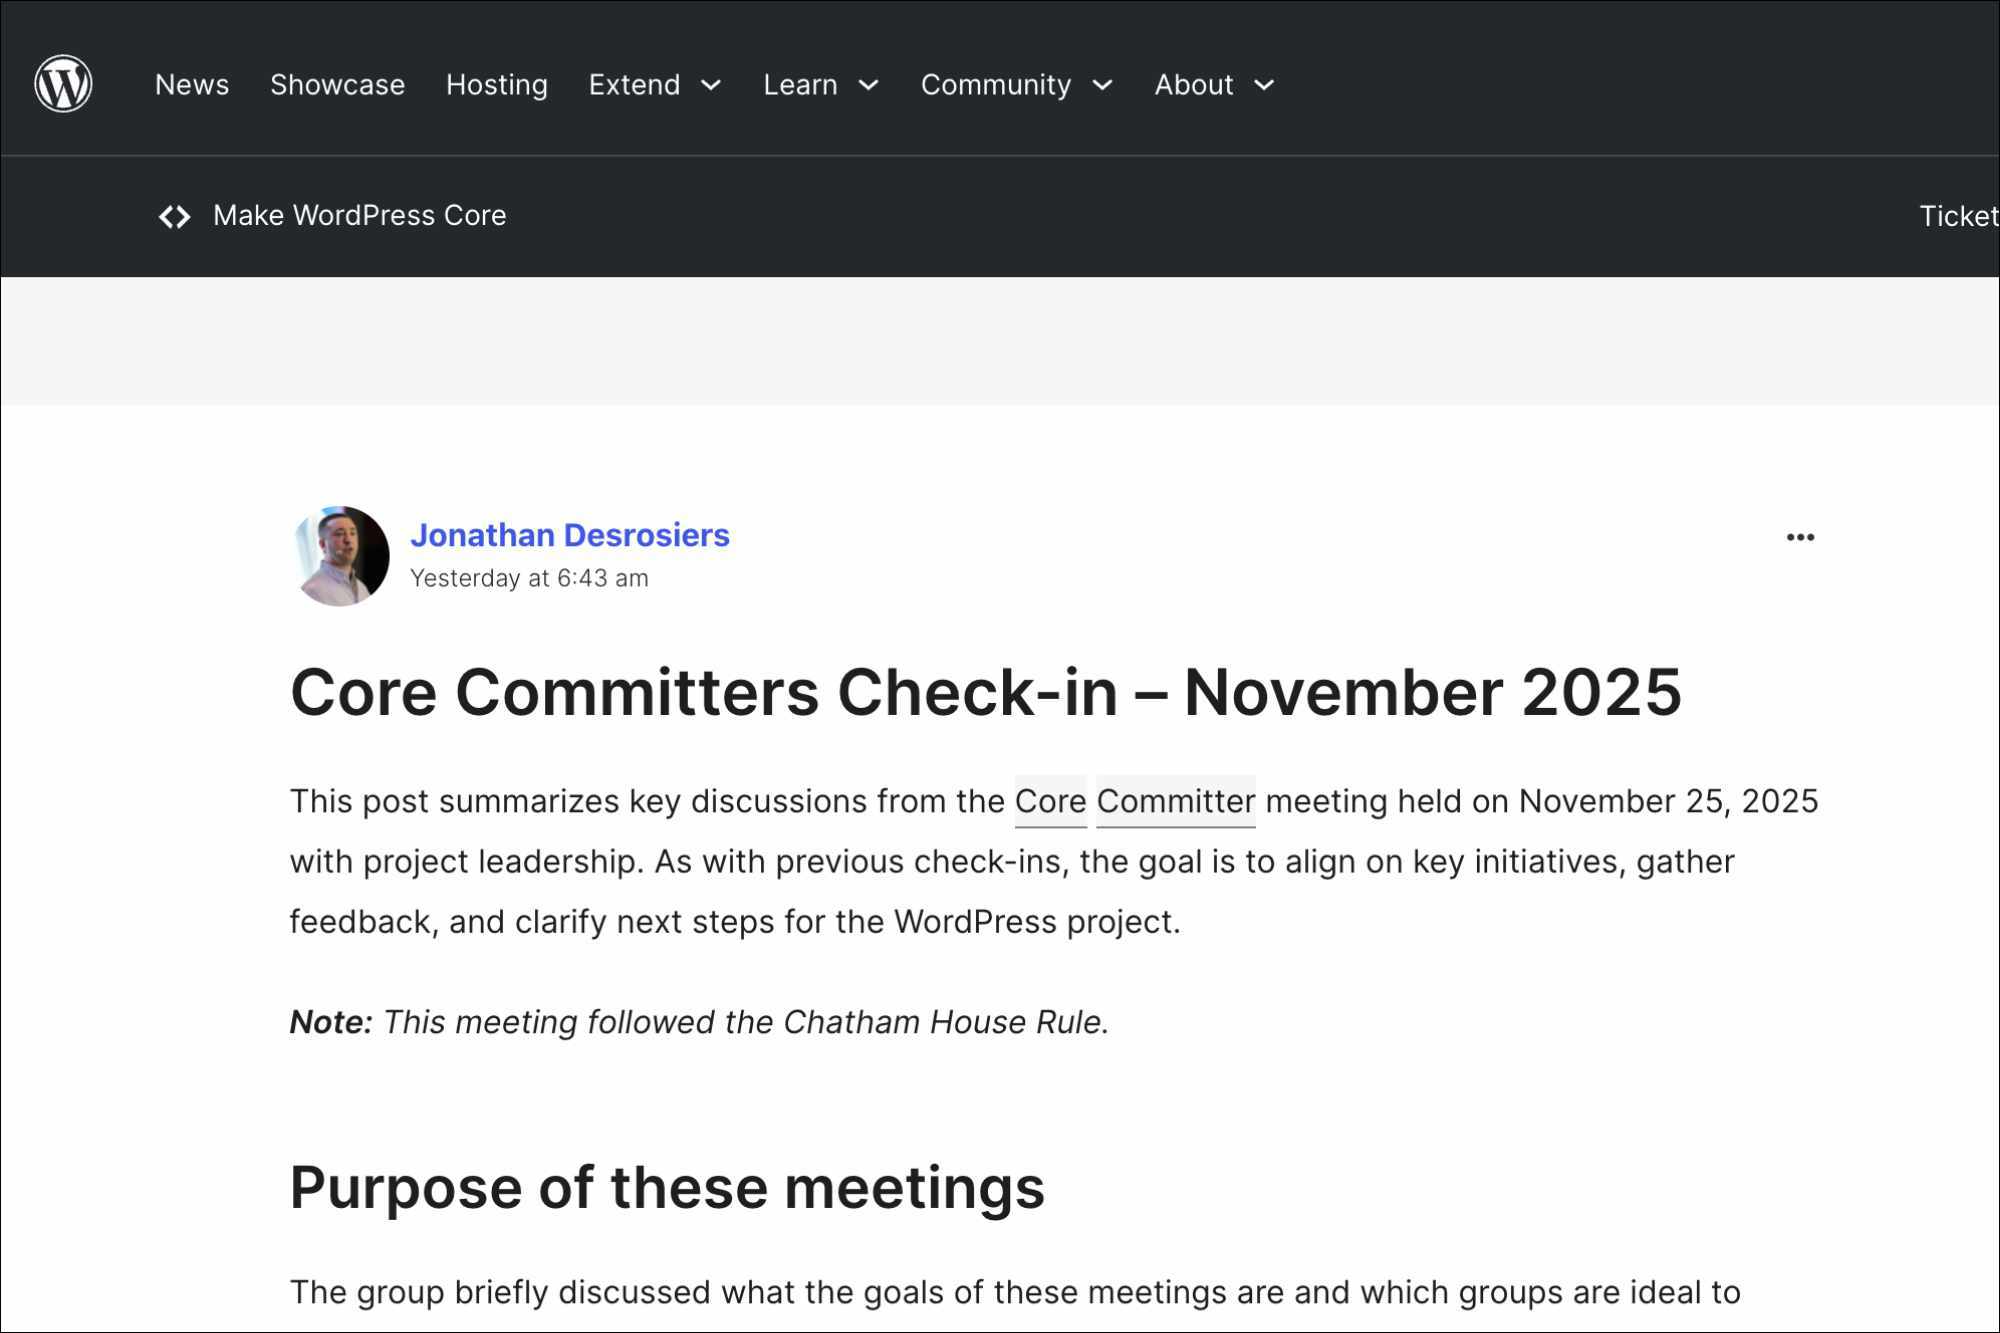Image resolution: width=2000 pixels, height=1333 pixels.
Task: Open the Make WordPress Core link
Action: [x=358, y=215]
